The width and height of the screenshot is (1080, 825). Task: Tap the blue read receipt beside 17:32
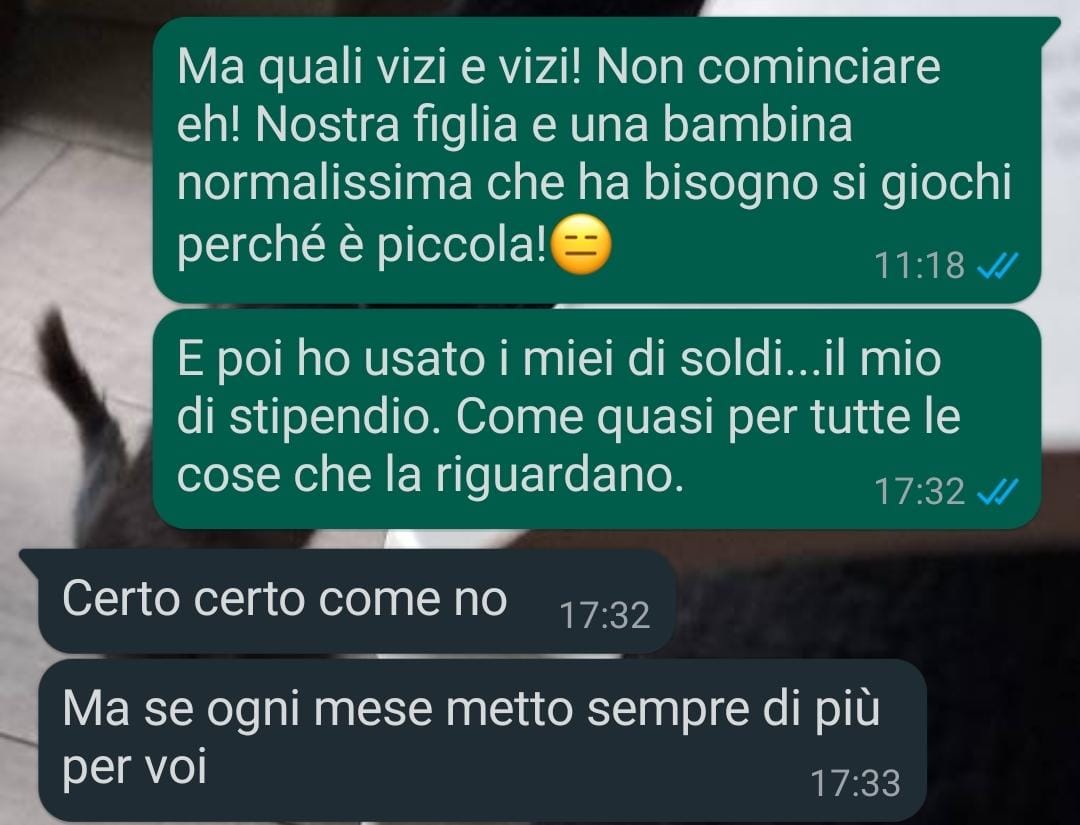point(998,492)
